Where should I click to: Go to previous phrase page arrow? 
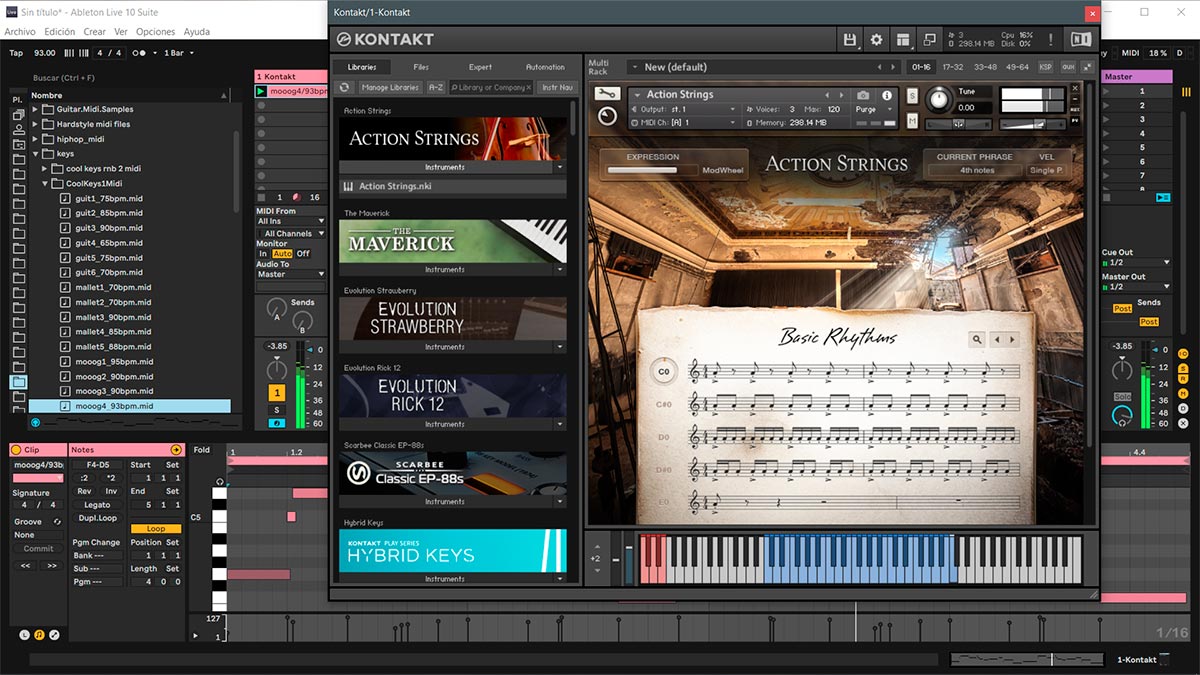pos(998,340)
